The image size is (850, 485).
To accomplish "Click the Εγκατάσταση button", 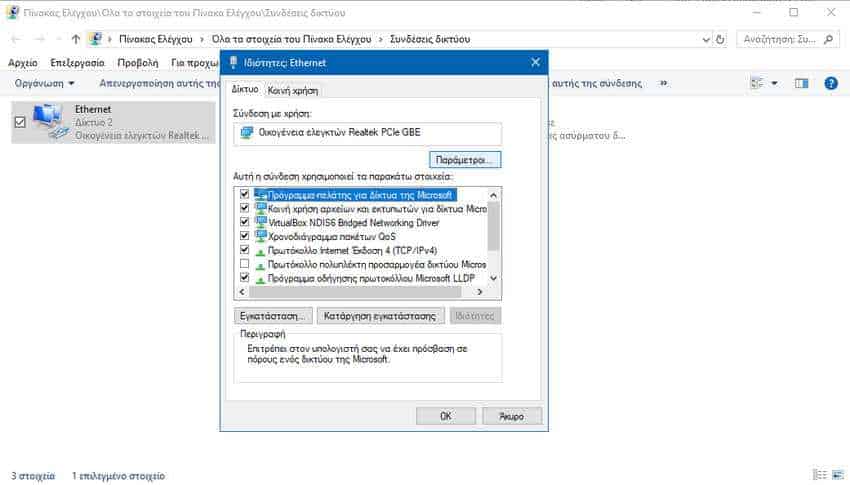I will coord(273,316).
